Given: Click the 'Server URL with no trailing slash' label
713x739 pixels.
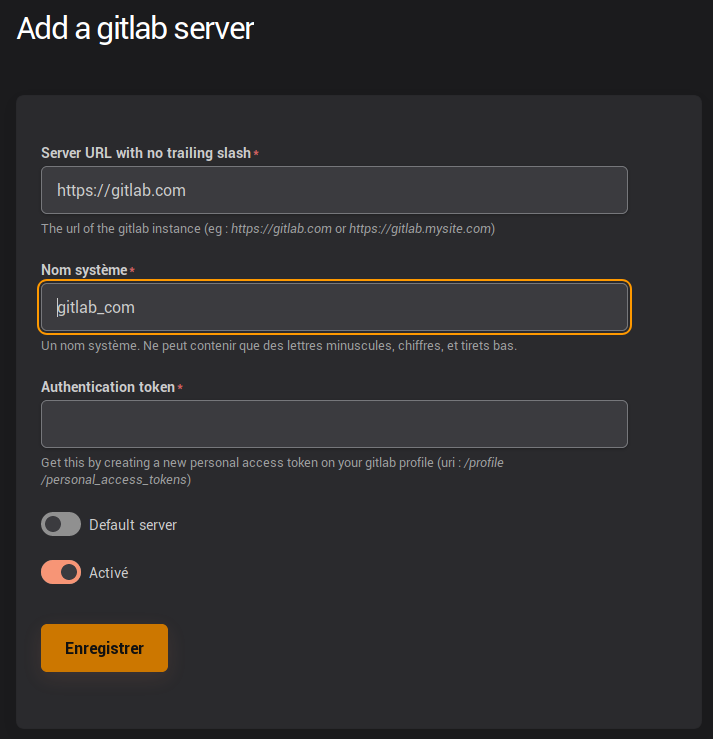Looking at the screenshot, I should point(145,153).
